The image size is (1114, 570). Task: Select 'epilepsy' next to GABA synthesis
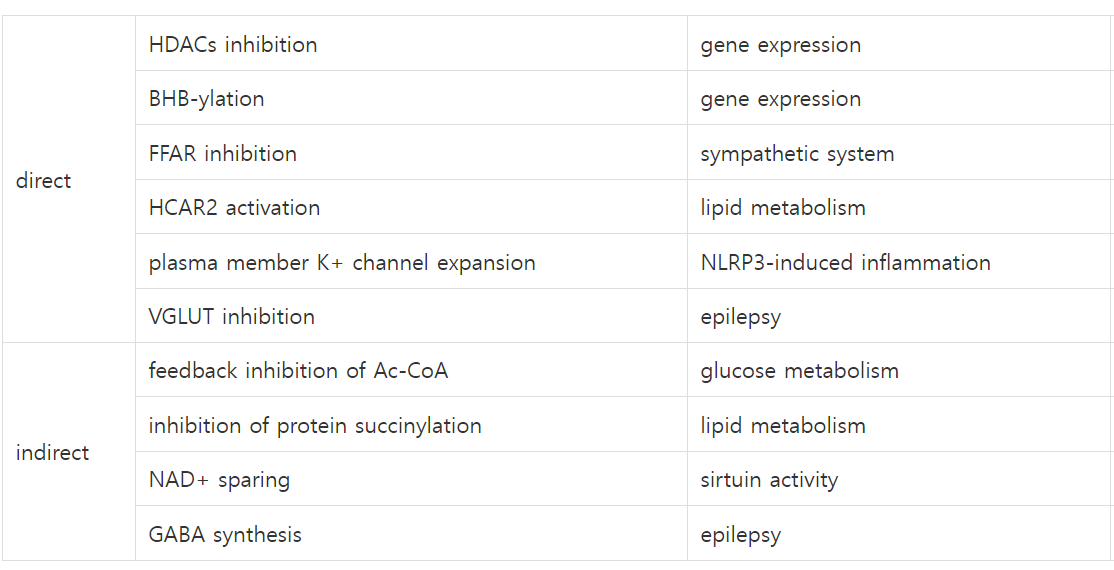pyautogui.click(x=740, y=535)
